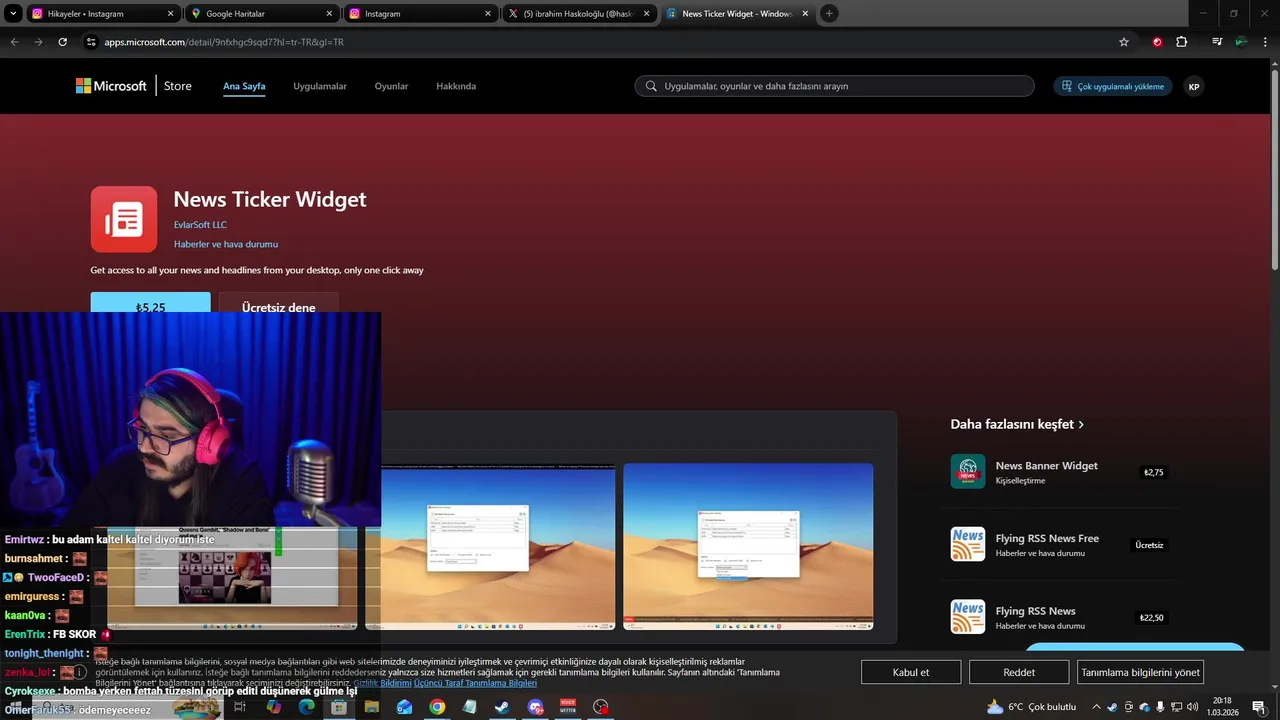
Task: Click the Flying RSS News icon
Action: point(968,617)
